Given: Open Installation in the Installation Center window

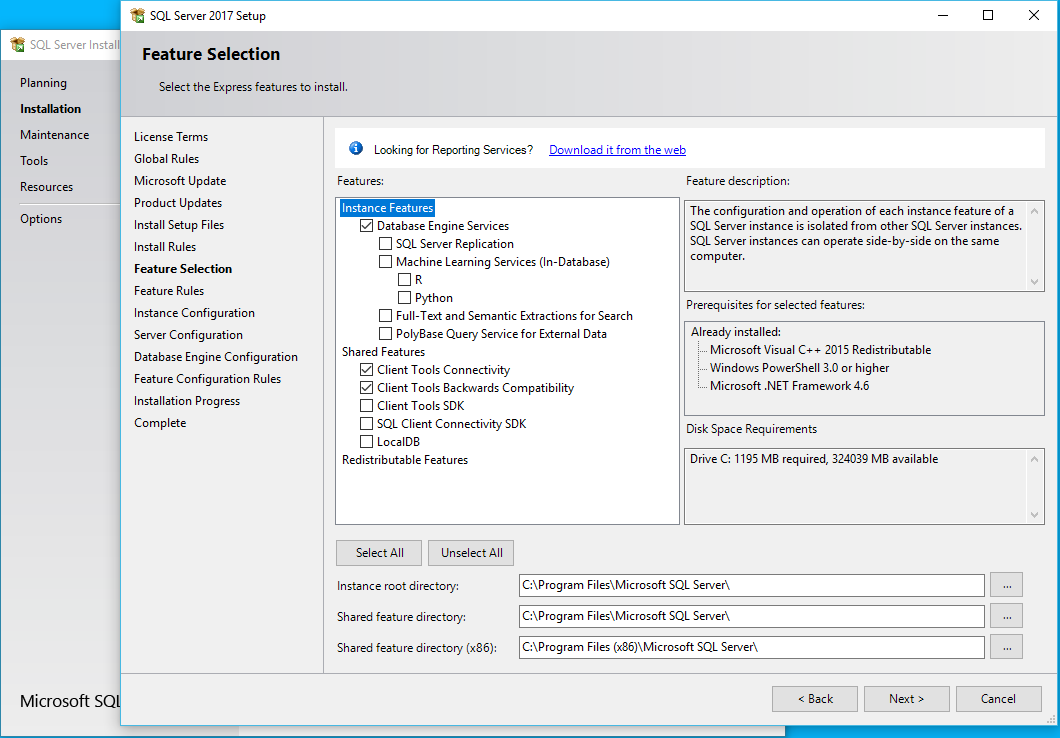Looking at the screenshot, I should tap(50, 109).
